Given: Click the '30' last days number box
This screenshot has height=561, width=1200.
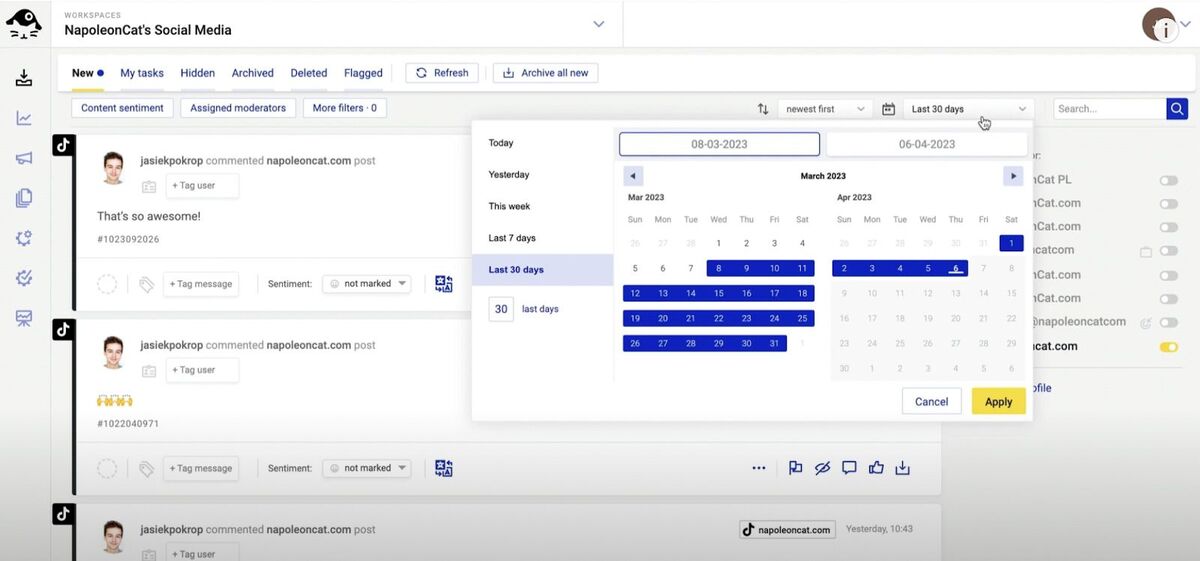Looking at the screenshot, I should click(501, 309).
